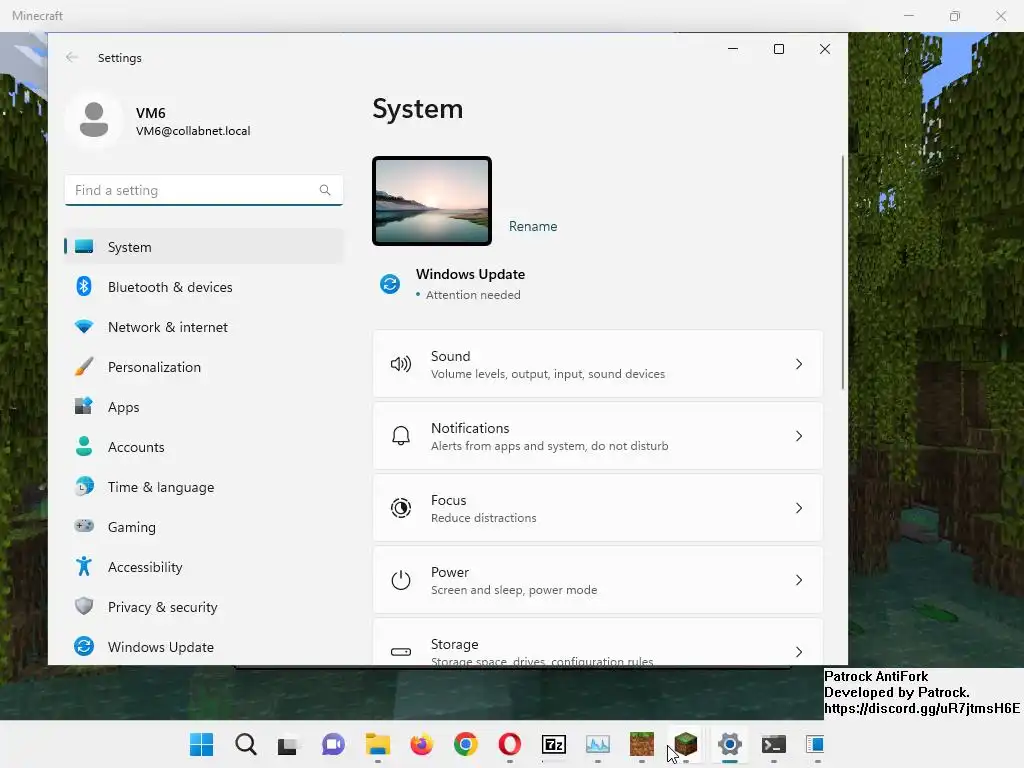This screenshot has height=768, width=1024.
Task: Click the Patrock discord link text
Action: (x=921, y=709)
